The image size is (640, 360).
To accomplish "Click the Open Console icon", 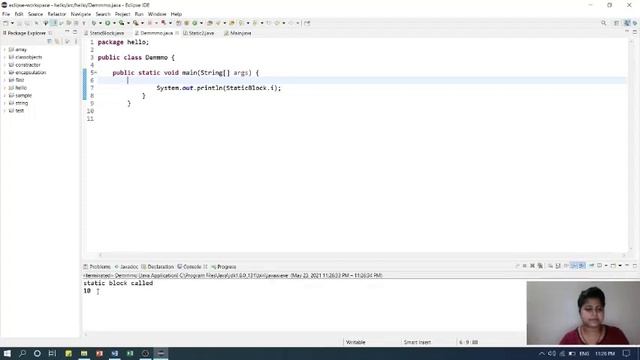I will point(613,266).
